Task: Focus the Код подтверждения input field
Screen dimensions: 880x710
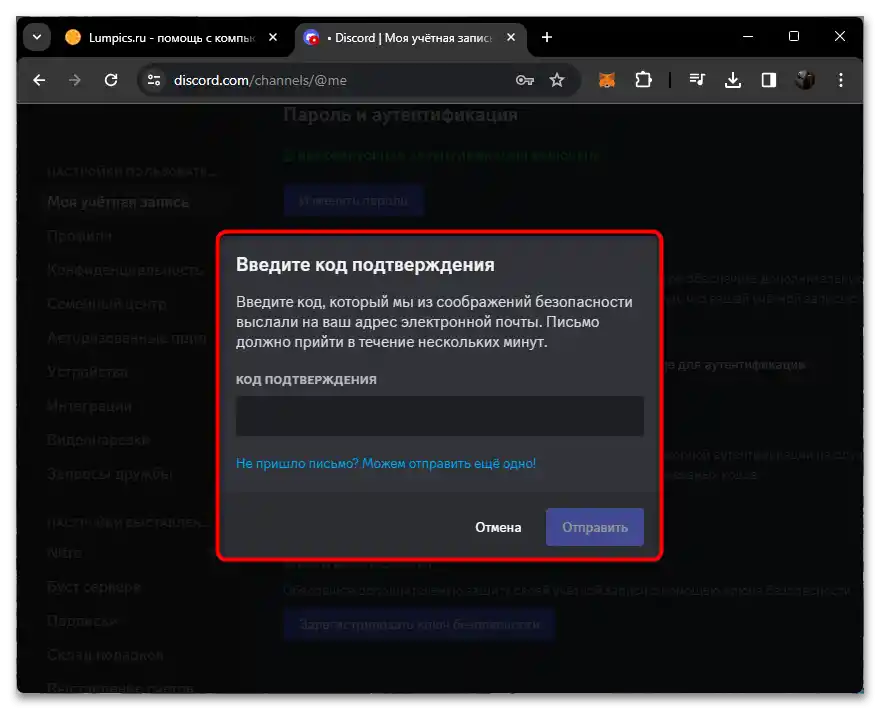Action: 439,416
